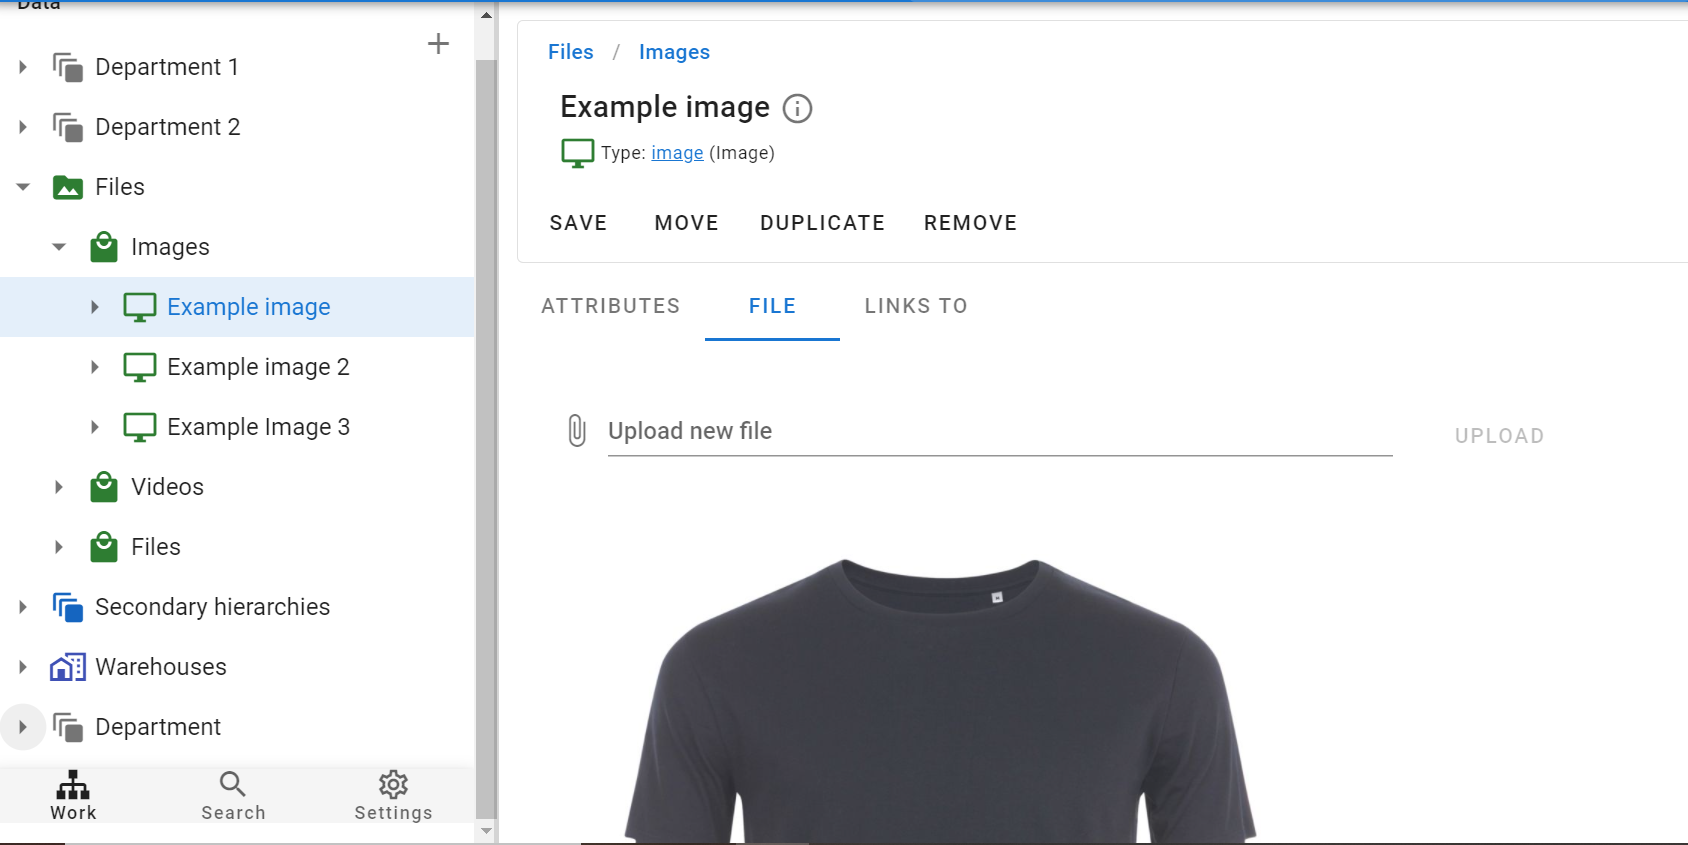Image resolution: width=1688 pixels, height=845 pixels.
Task: Click the Warehouses building icon
Action: [x=67, y=667]
